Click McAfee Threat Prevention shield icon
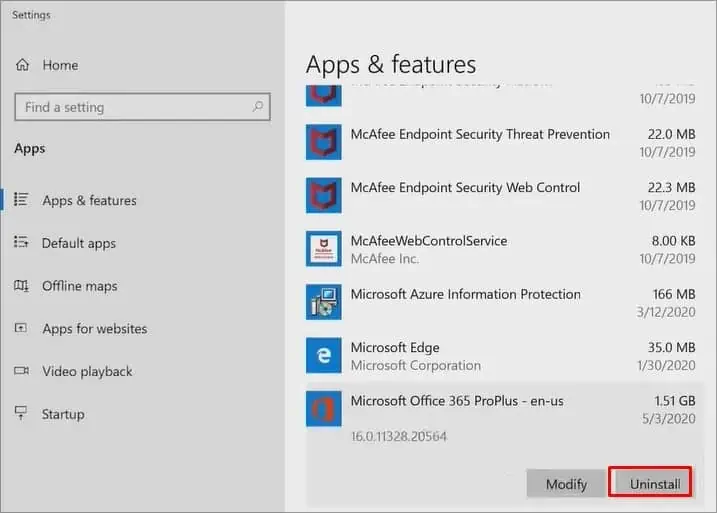The width and height of the screenshot is (717, 513). (x=324, y=142)
